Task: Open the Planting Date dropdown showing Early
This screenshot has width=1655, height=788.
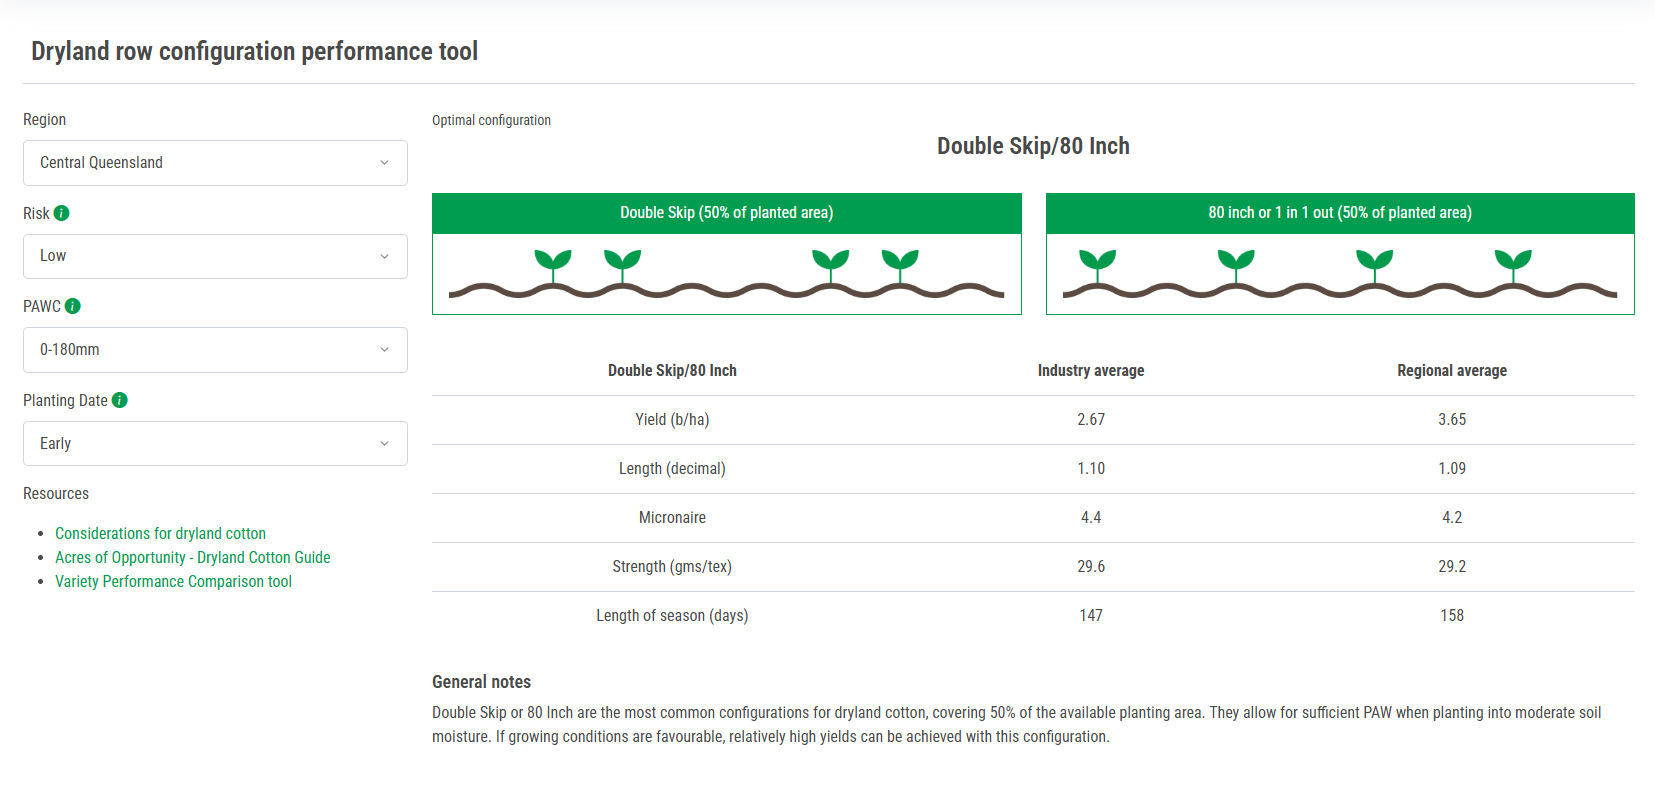Action: pyautogui.click(x=215, y=443)
